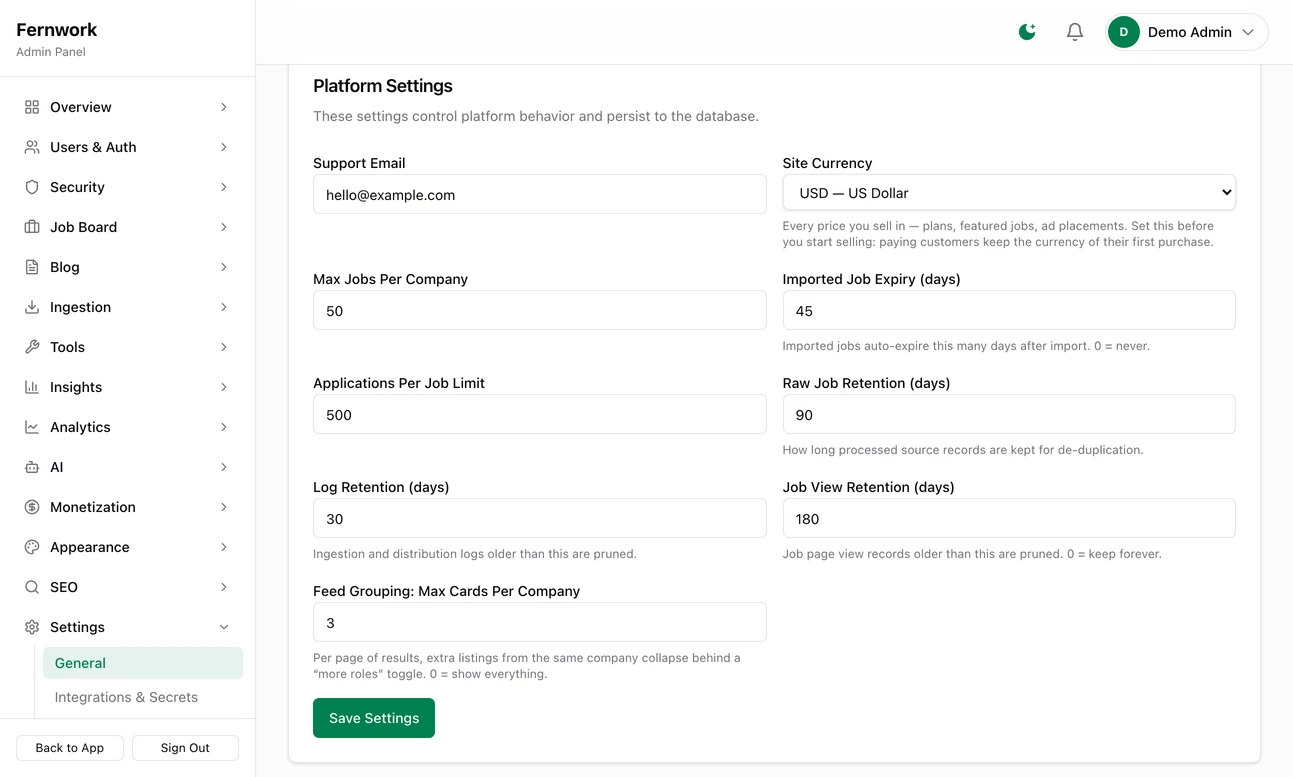Screen dimensions: 1293x777
Task: Click the AI robot icon
Action: (x=32, y=467)
